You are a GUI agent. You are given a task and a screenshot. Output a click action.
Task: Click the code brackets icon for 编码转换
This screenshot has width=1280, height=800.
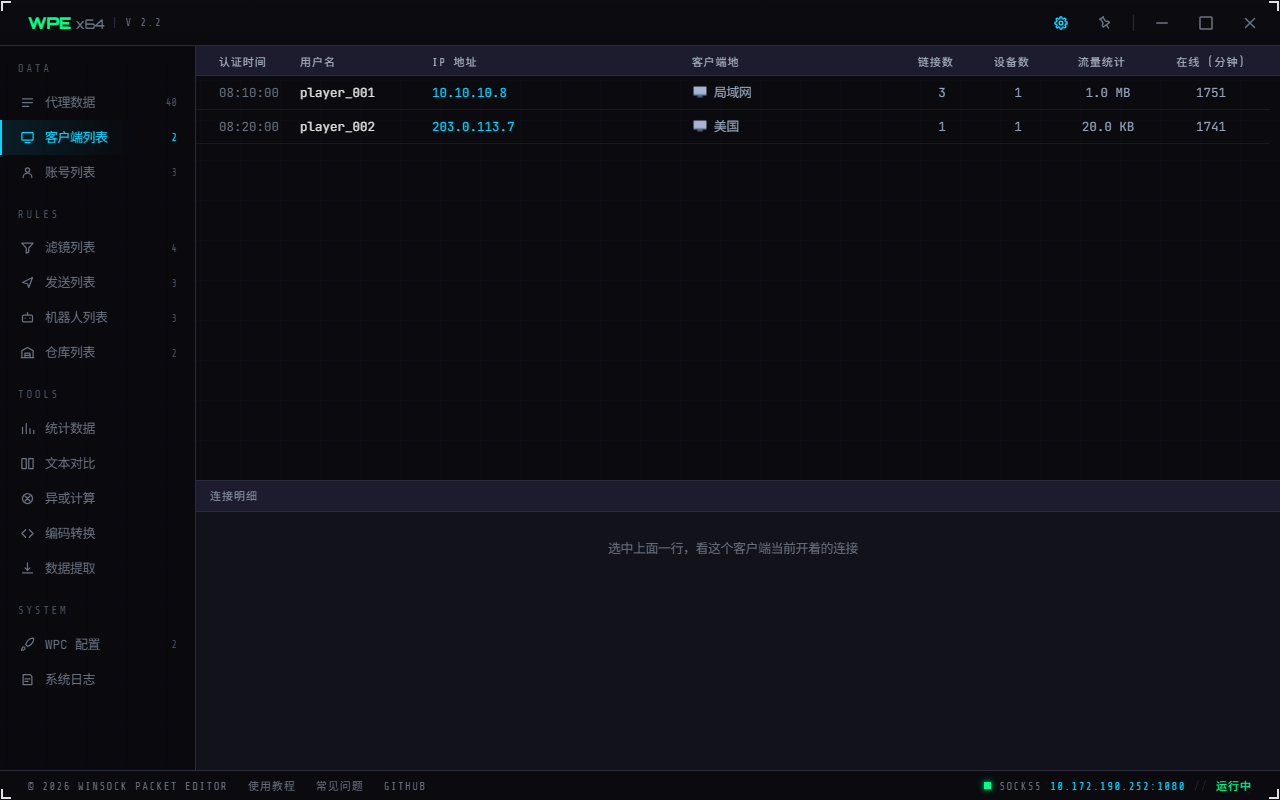(x=27, y=533)
